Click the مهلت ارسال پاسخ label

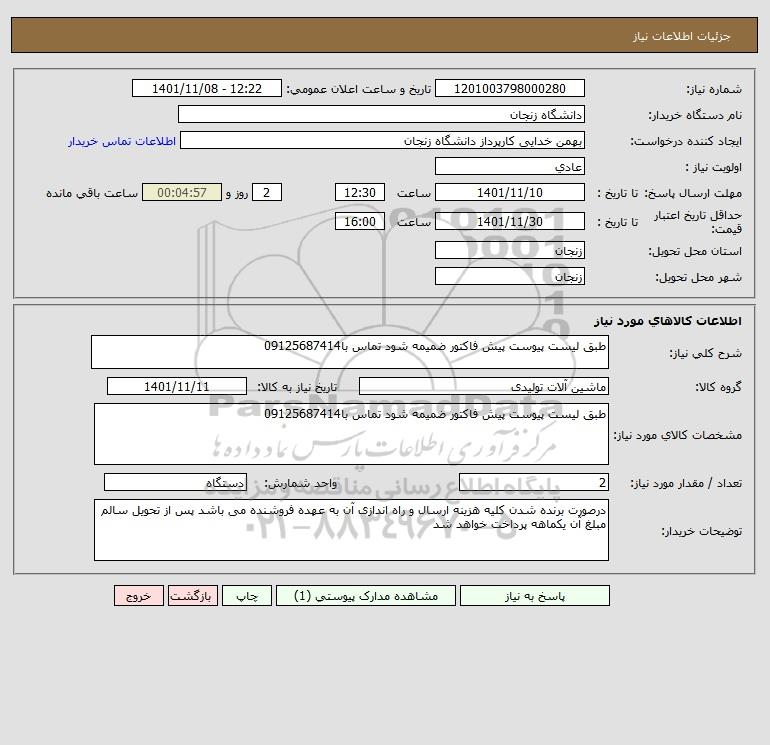point(693,193)
